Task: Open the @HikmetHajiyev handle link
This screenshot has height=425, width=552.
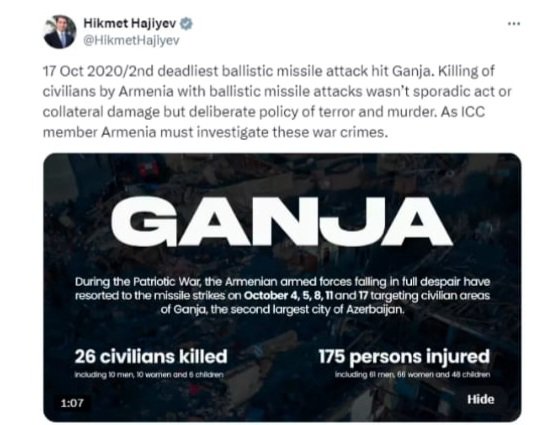Action: (x=131, y=40)
